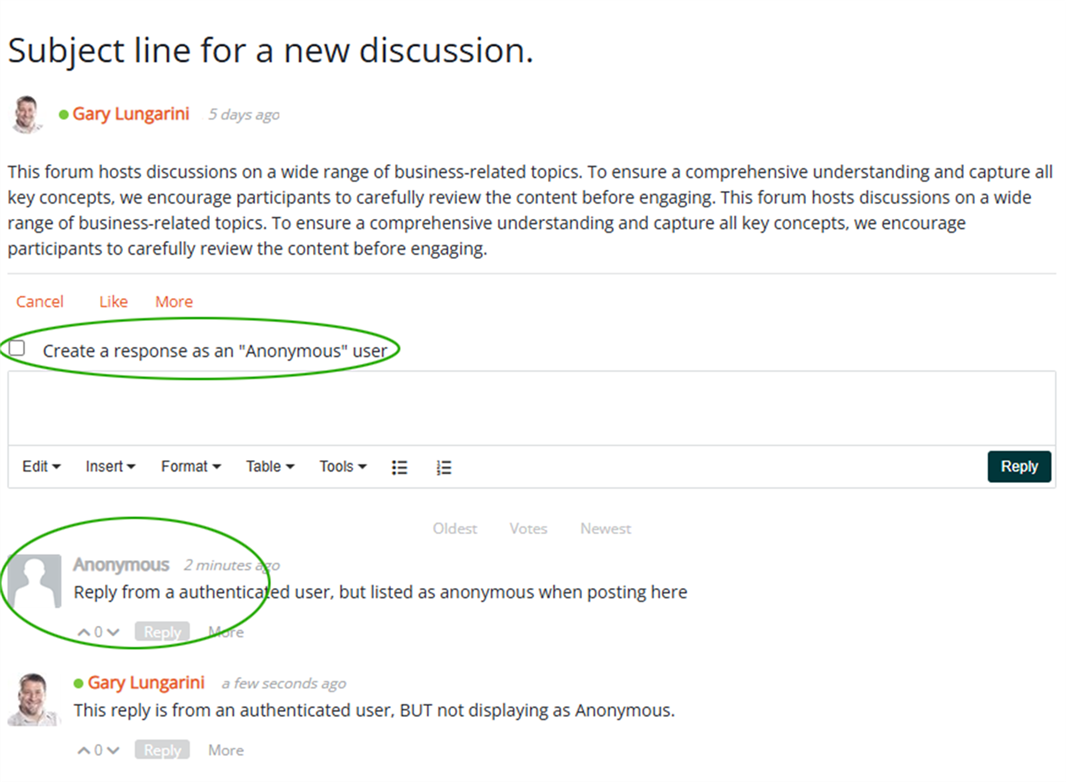
Task: Open Gary Lungarini's profile from his reply
Action: [146, 682]
